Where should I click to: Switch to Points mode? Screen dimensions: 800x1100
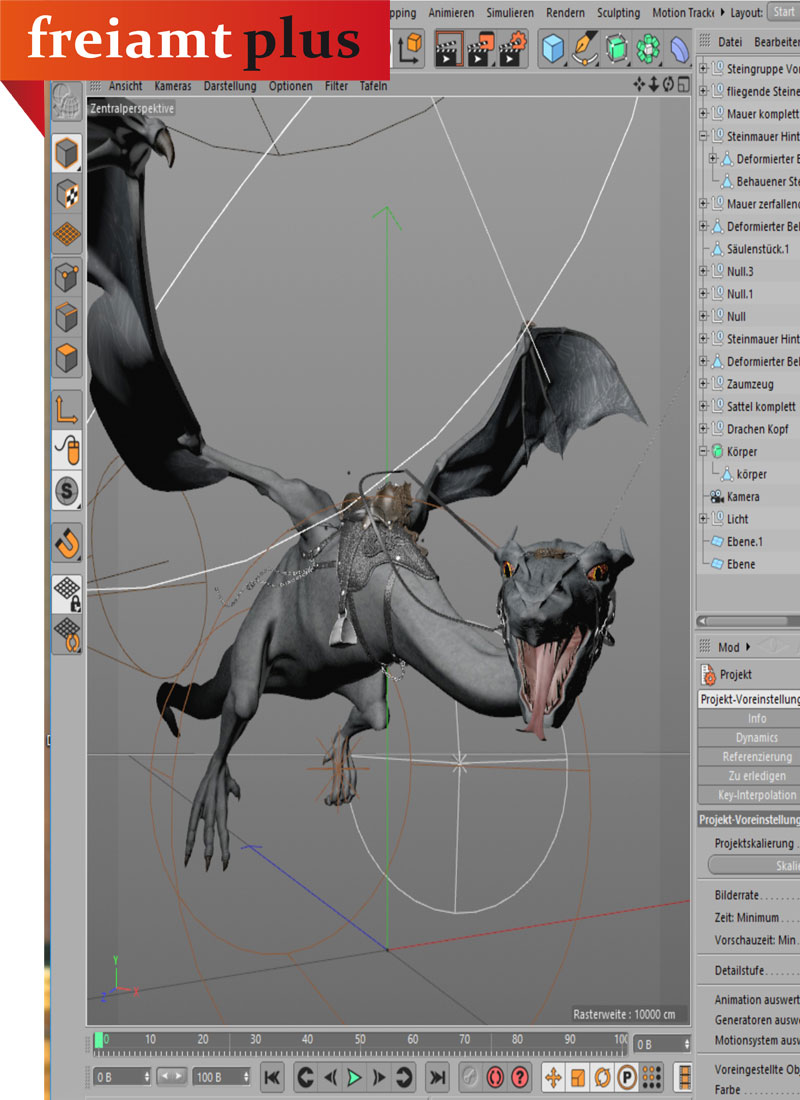pos(67,277)
